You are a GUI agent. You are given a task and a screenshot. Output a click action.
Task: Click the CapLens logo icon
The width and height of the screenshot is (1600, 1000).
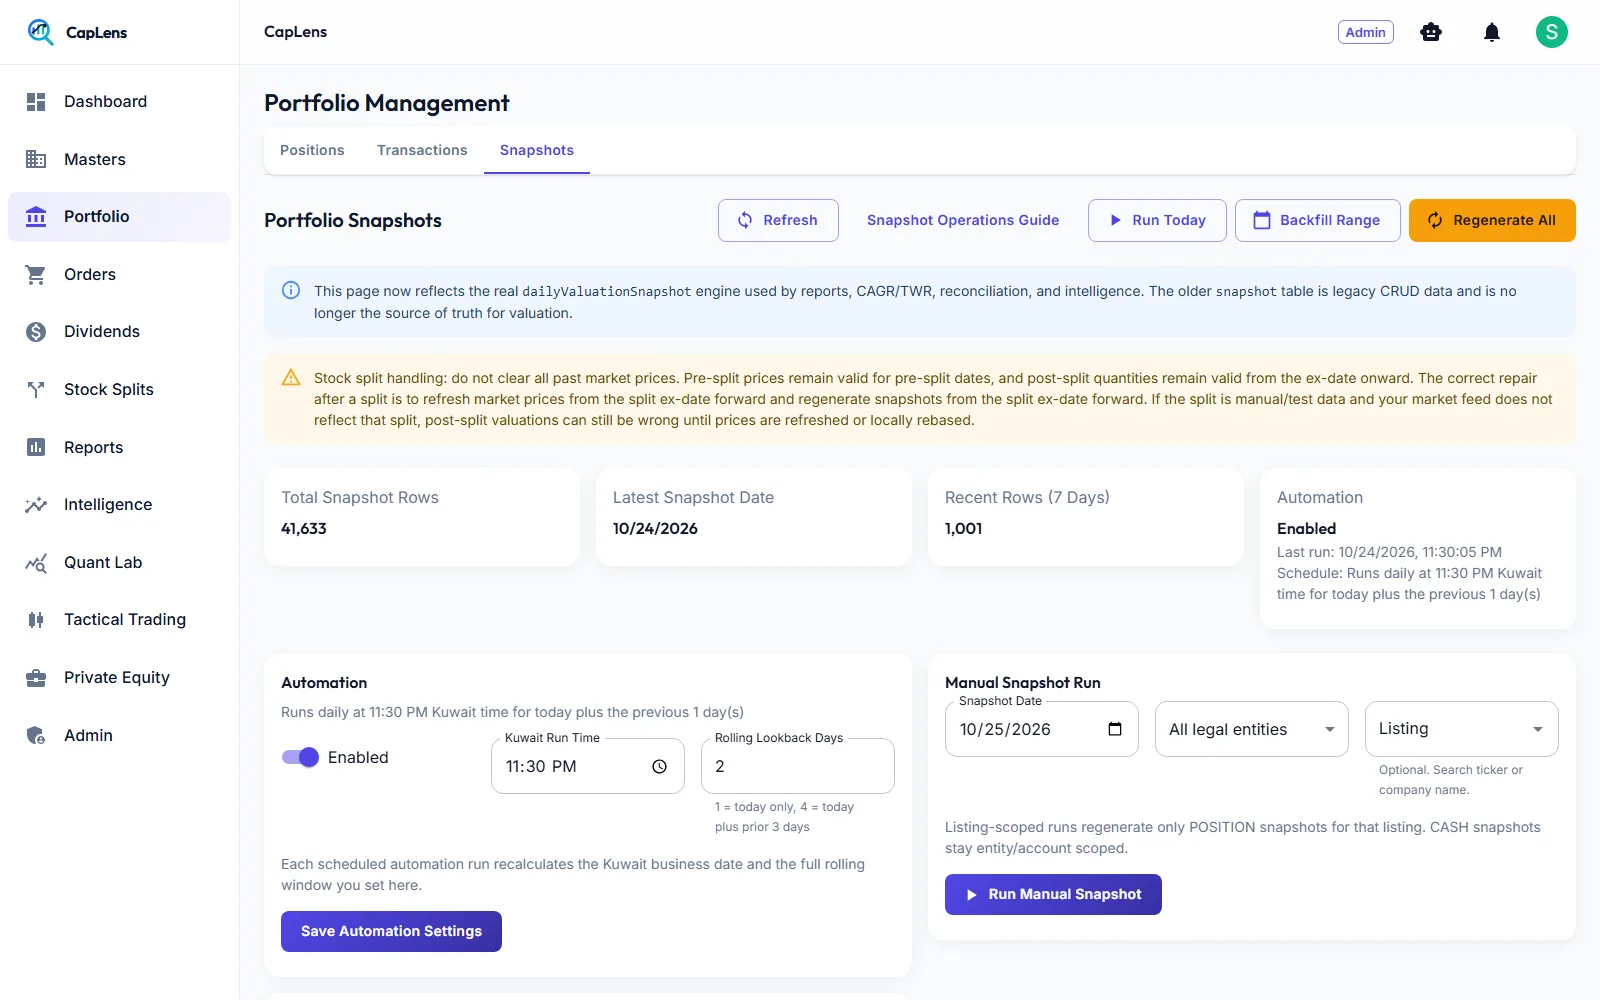(40, 32)
